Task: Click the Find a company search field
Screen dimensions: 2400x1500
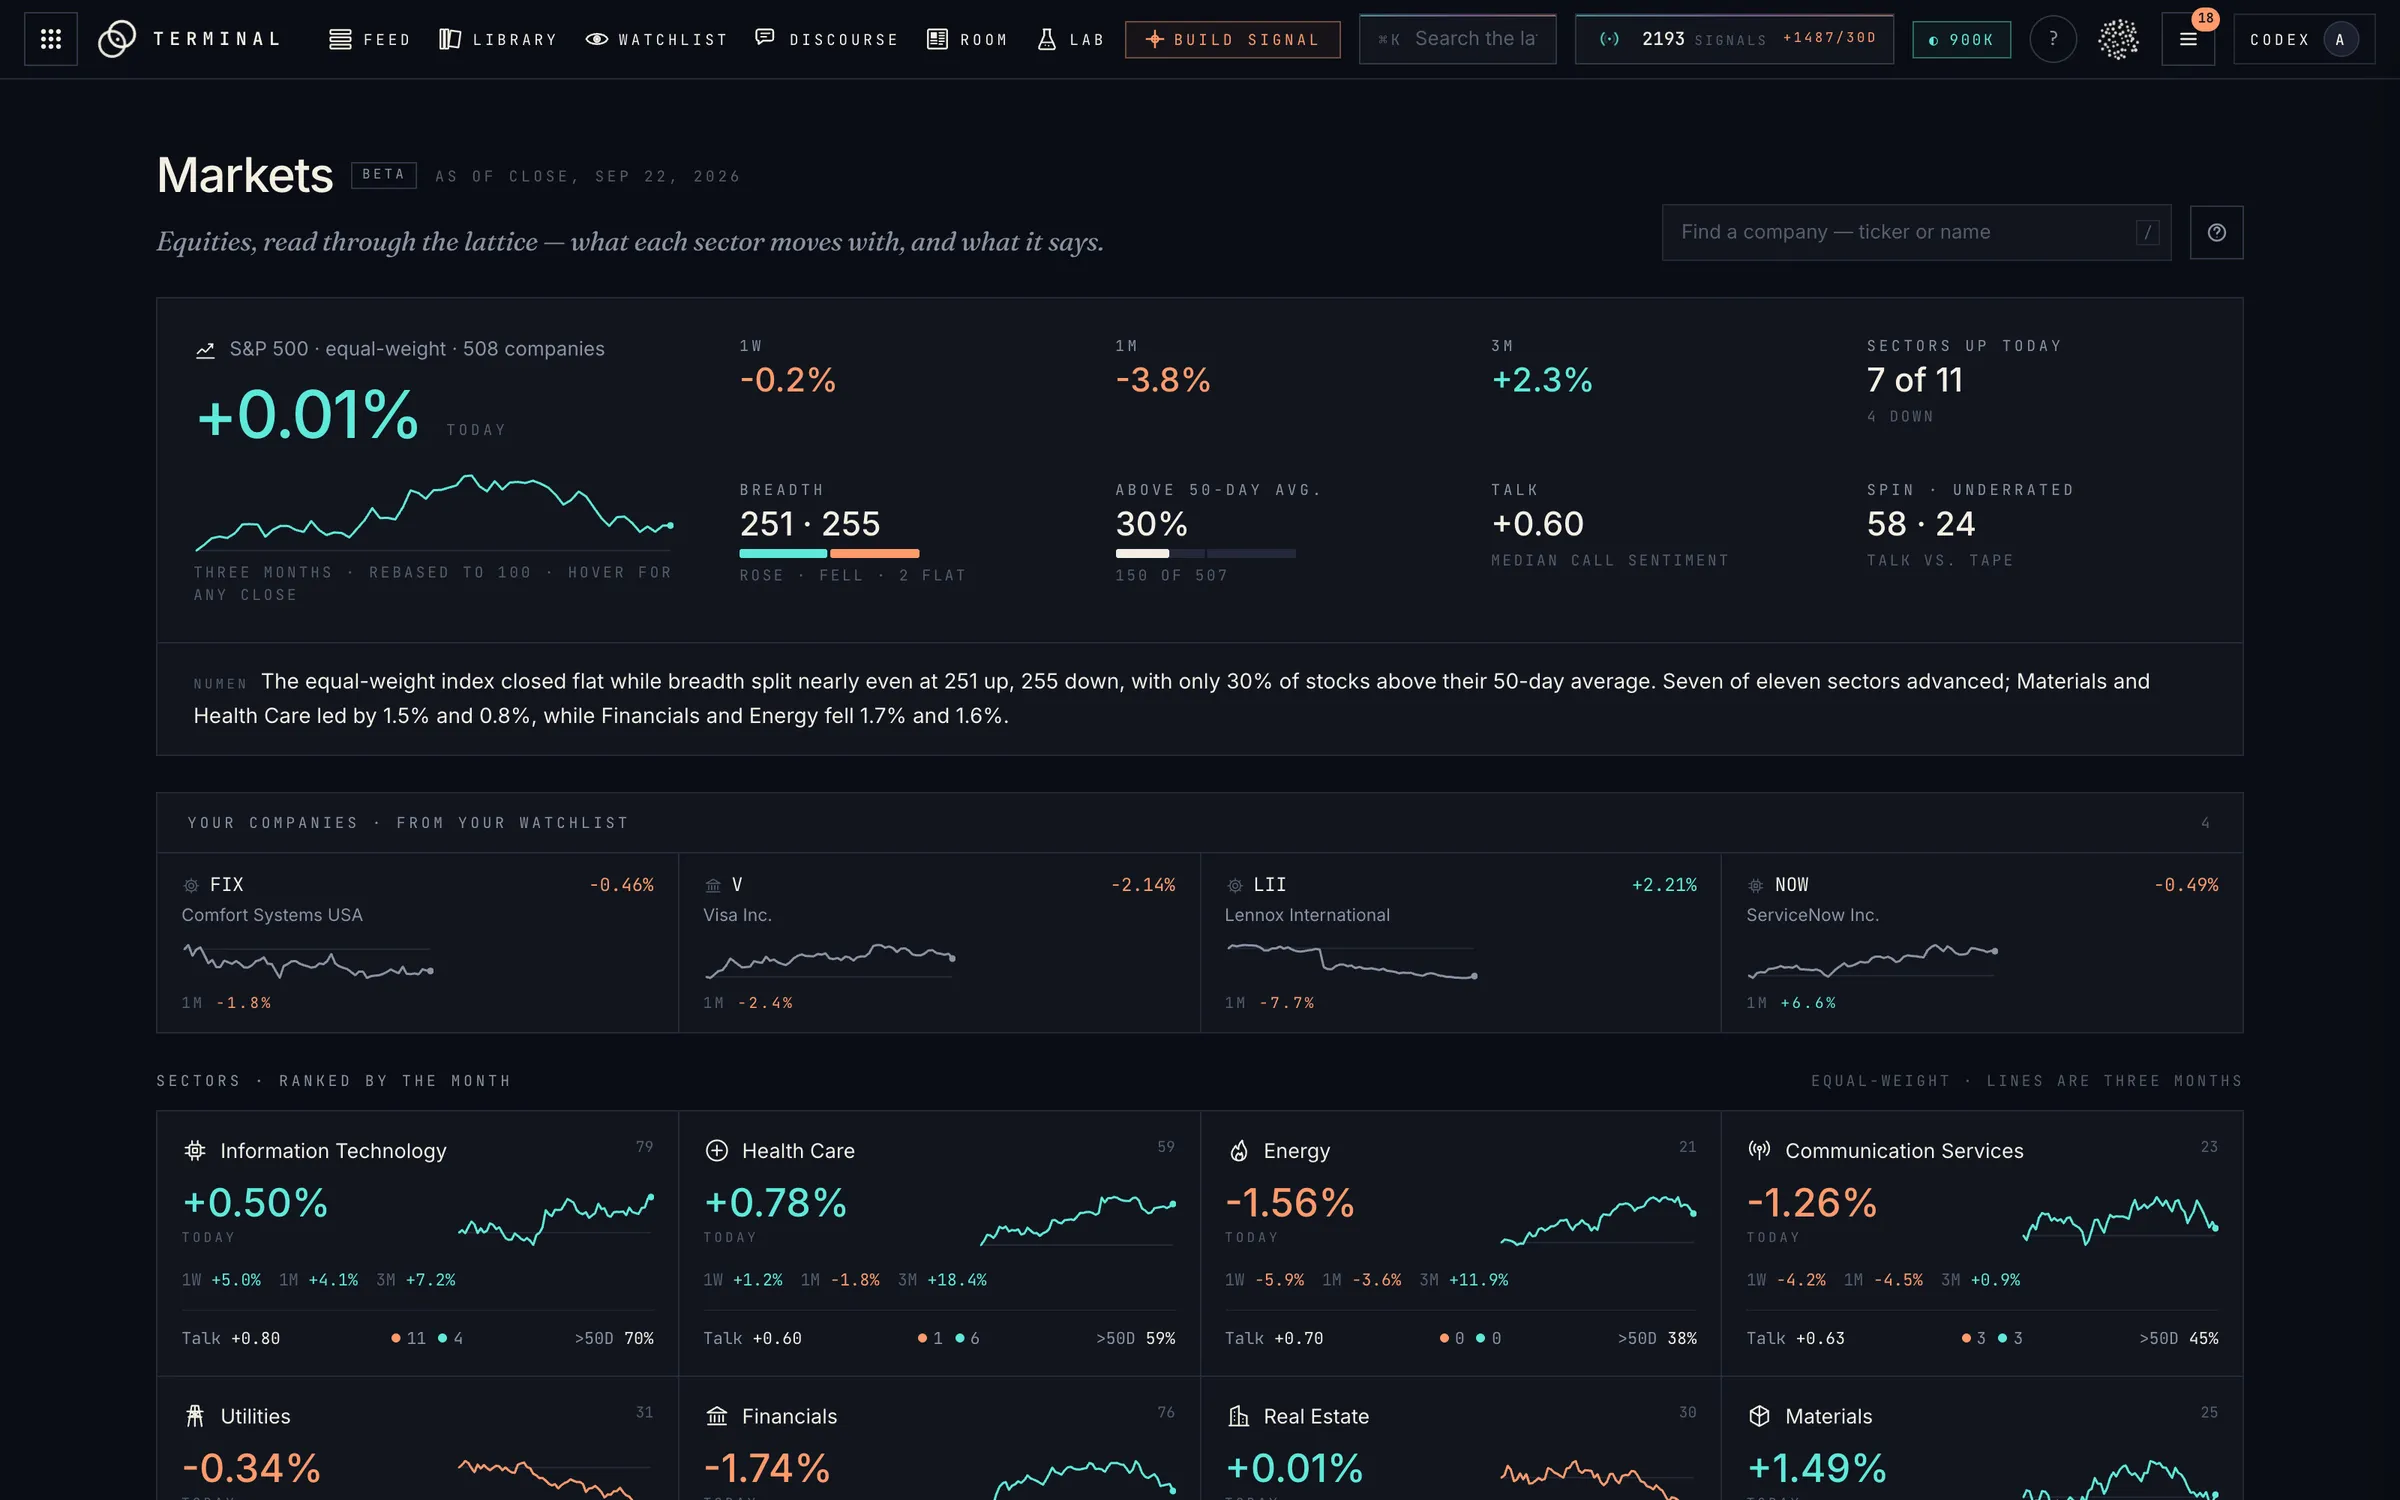Action: [x=1916, y=232]
